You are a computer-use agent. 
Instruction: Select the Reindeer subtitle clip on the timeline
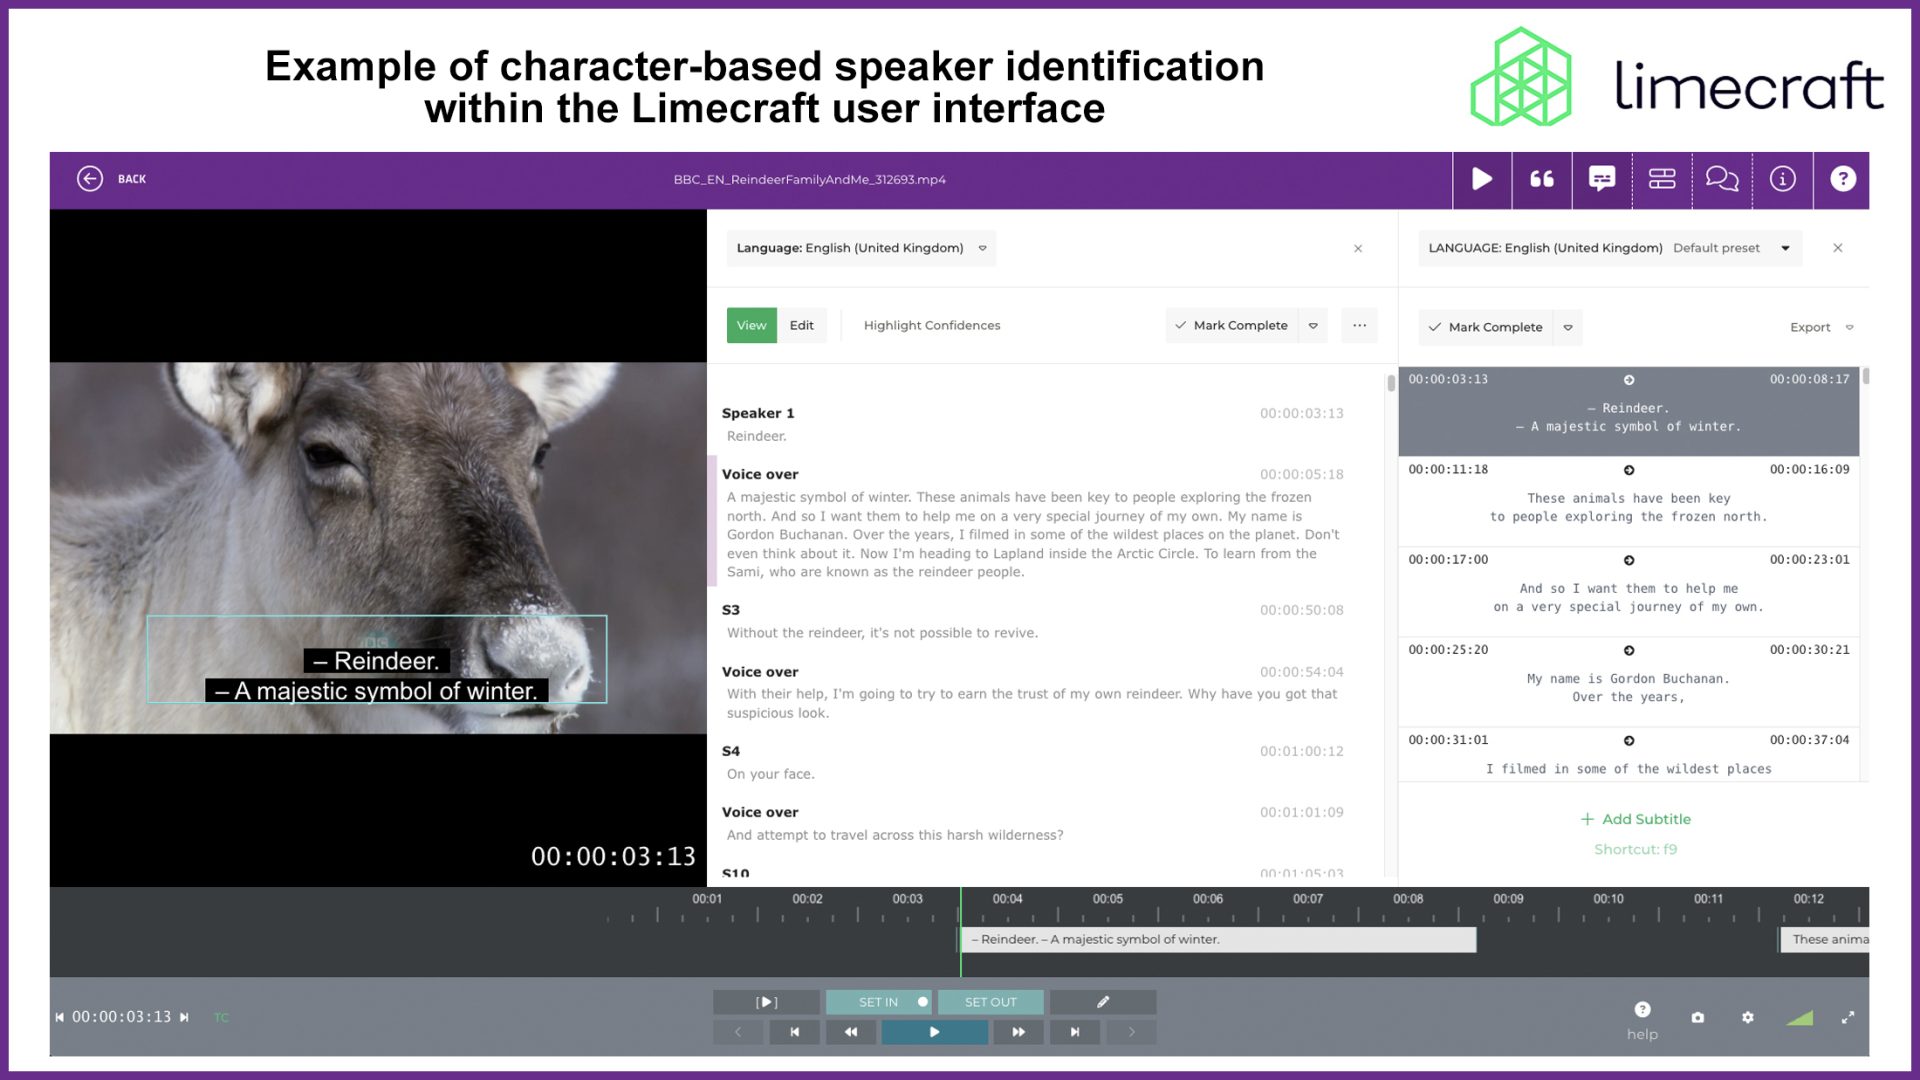click(x=1217, y=939)
